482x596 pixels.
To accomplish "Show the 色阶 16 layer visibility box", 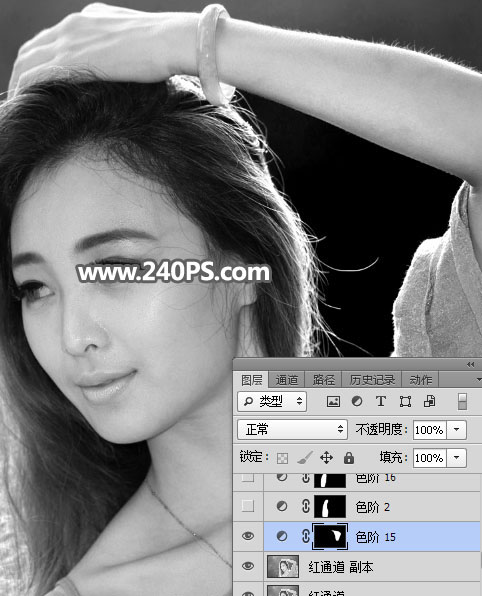I will tap(248, 478).
